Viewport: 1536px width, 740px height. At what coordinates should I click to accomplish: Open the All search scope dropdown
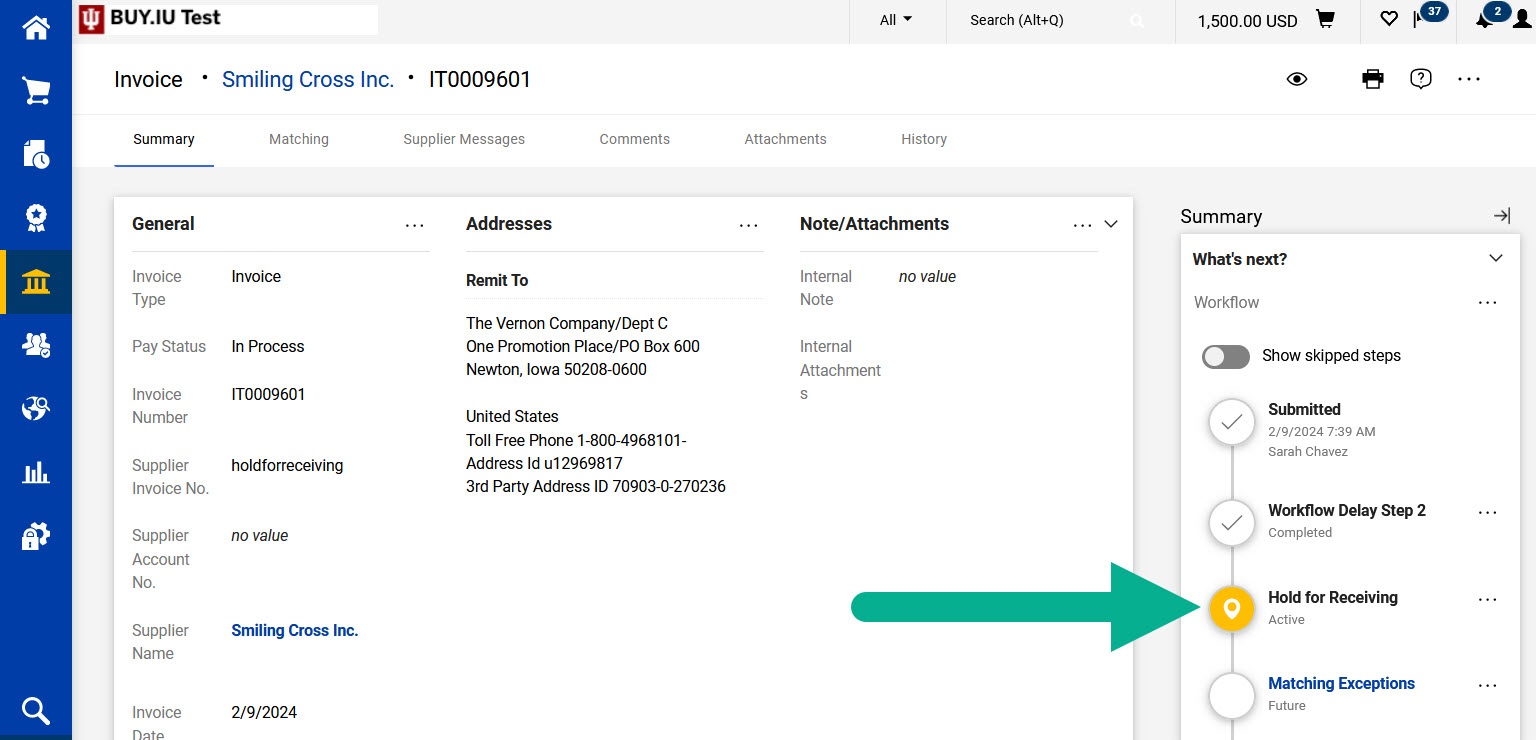896,20
